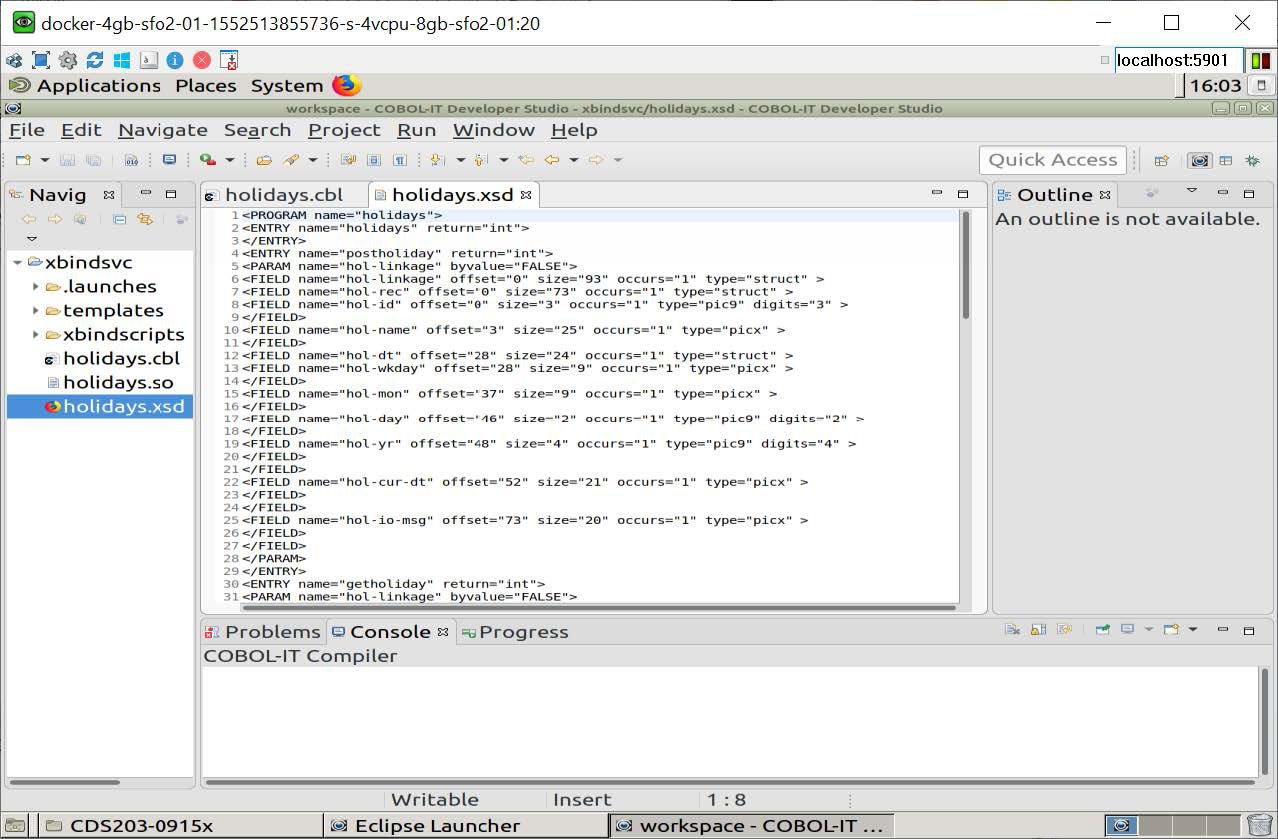Image resolution: width=1278 pixels, height=839 pixels.
Task: Open the Quick Access search field
Action: [x=1052, y=159]
